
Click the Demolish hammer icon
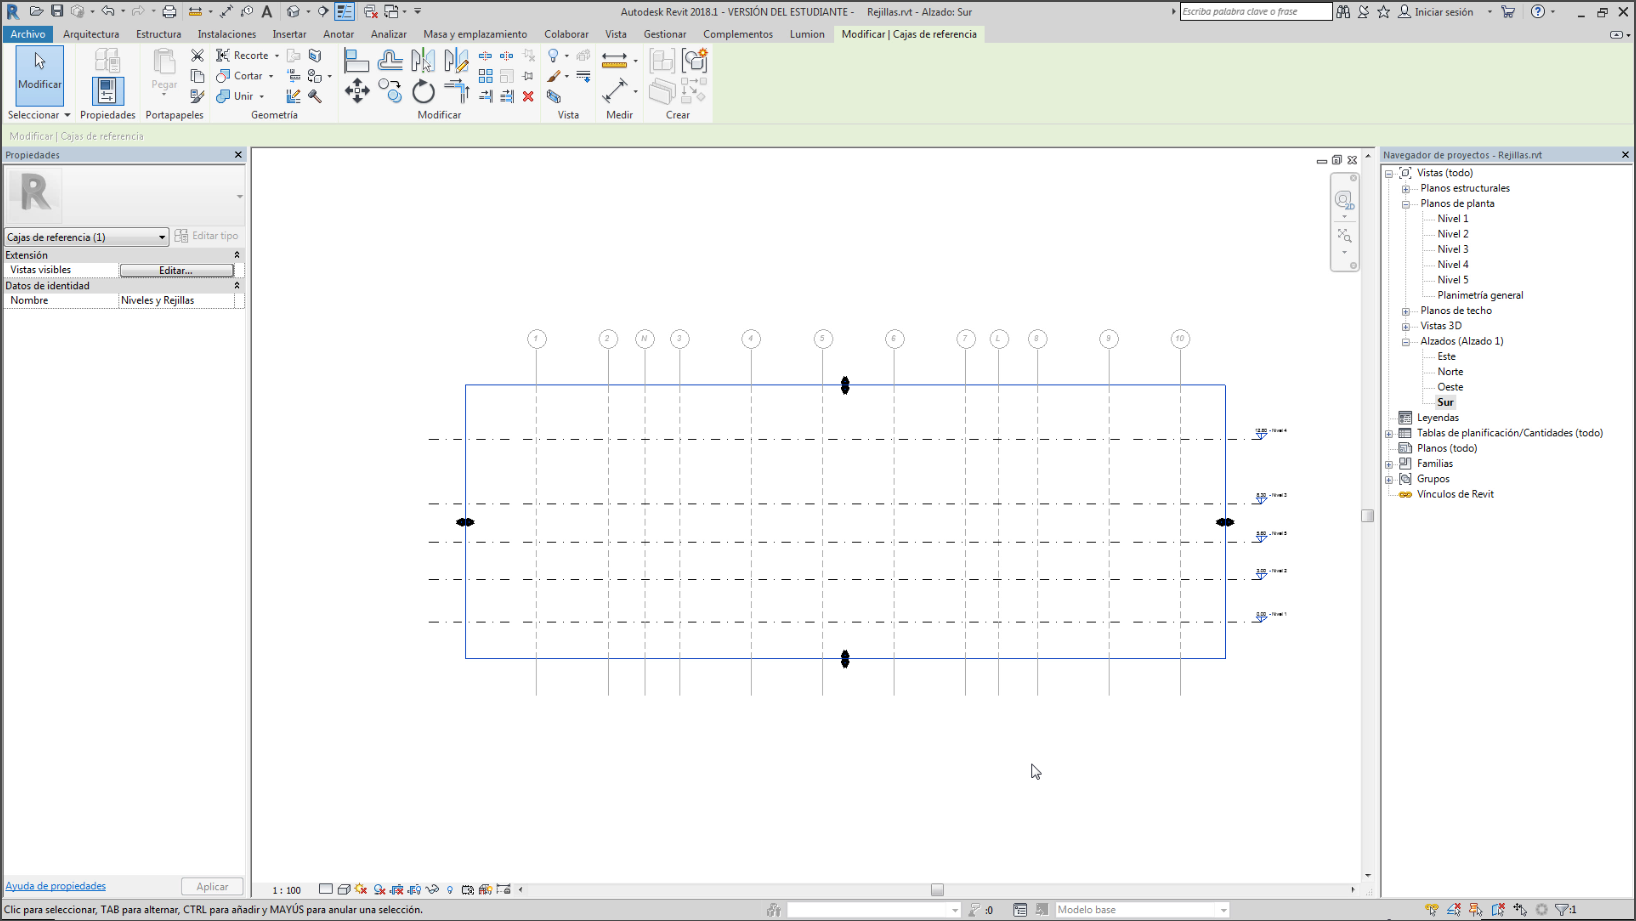(315, 97)
